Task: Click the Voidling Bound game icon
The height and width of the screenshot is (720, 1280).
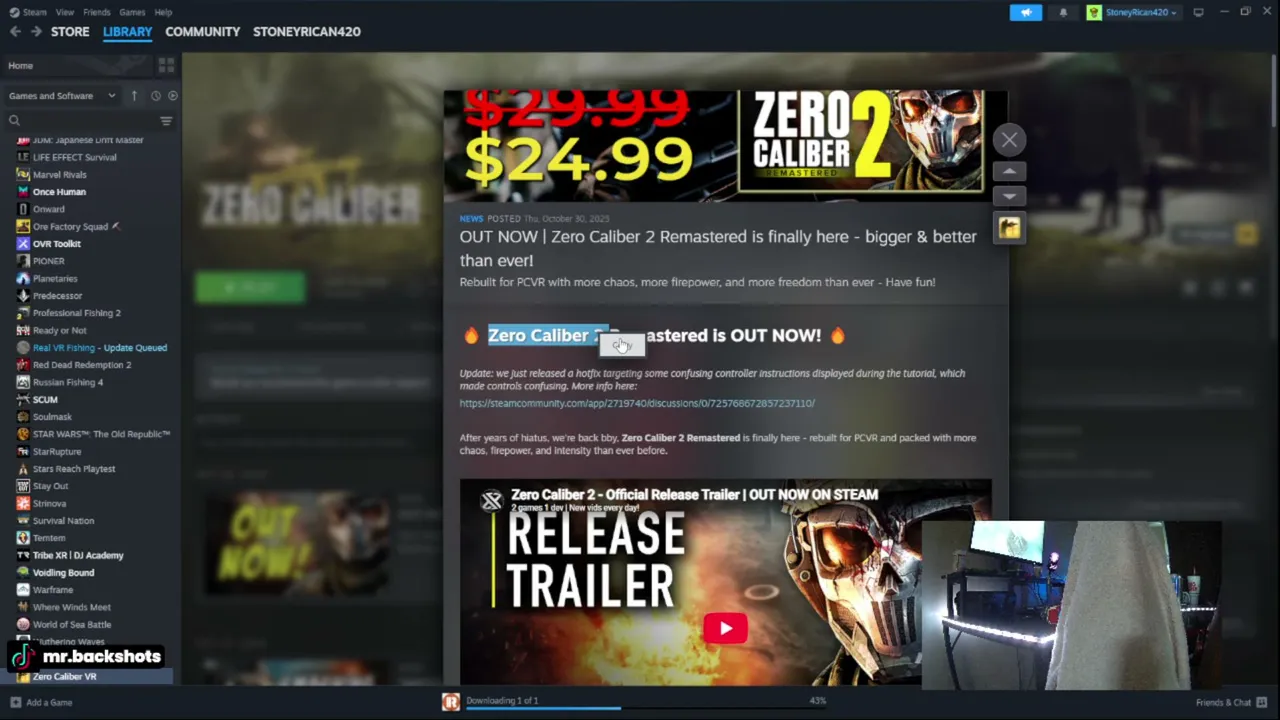Action: (x=23, y=573)
